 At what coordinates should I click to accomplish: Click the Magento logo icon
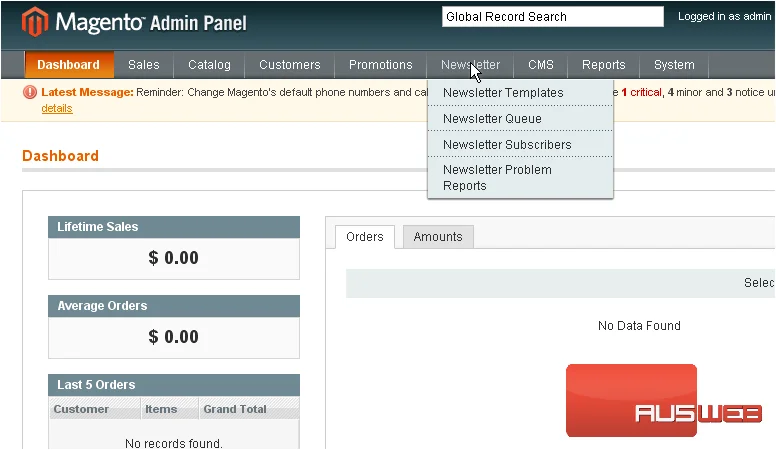(x=35, y=22)
